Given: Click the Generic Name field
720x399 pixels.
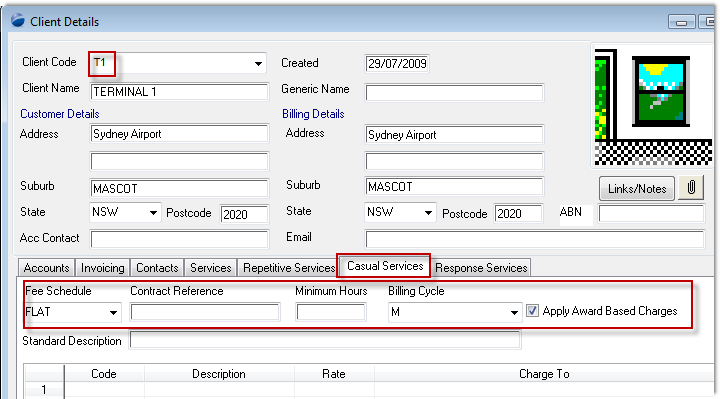Looking at the screenshot, I should point(455,93).
